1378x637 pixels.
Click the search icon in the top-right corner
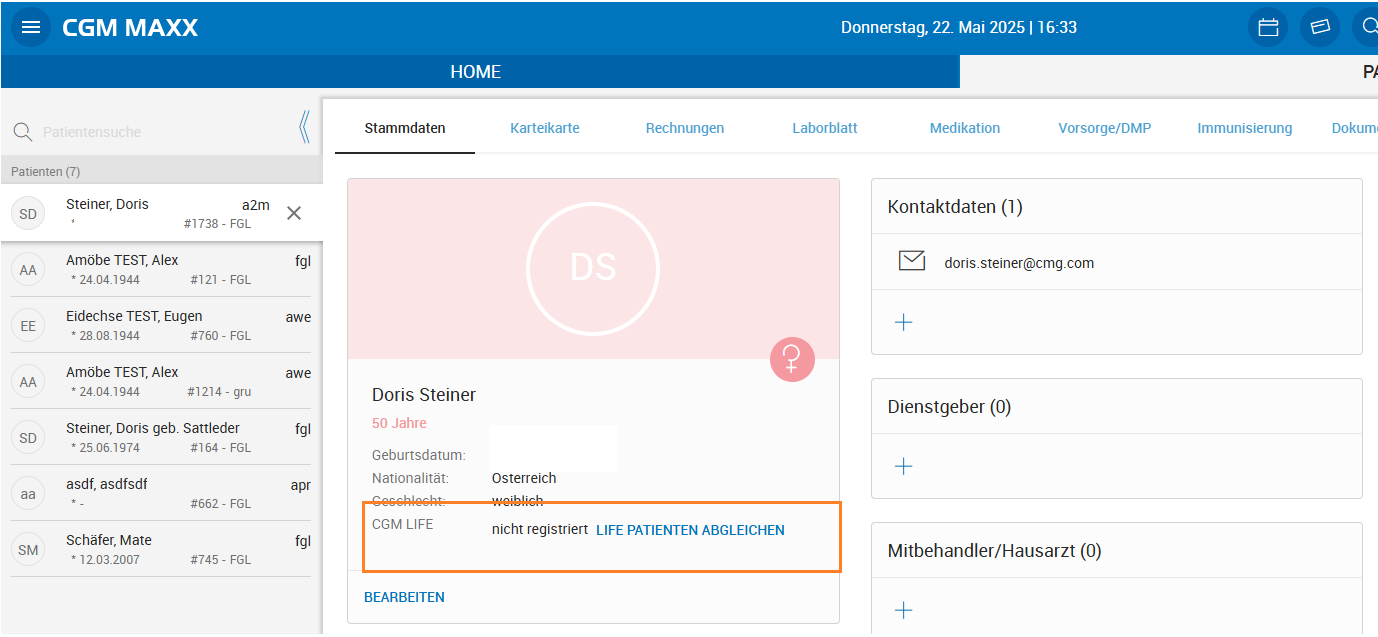[x=1368, y=27]
